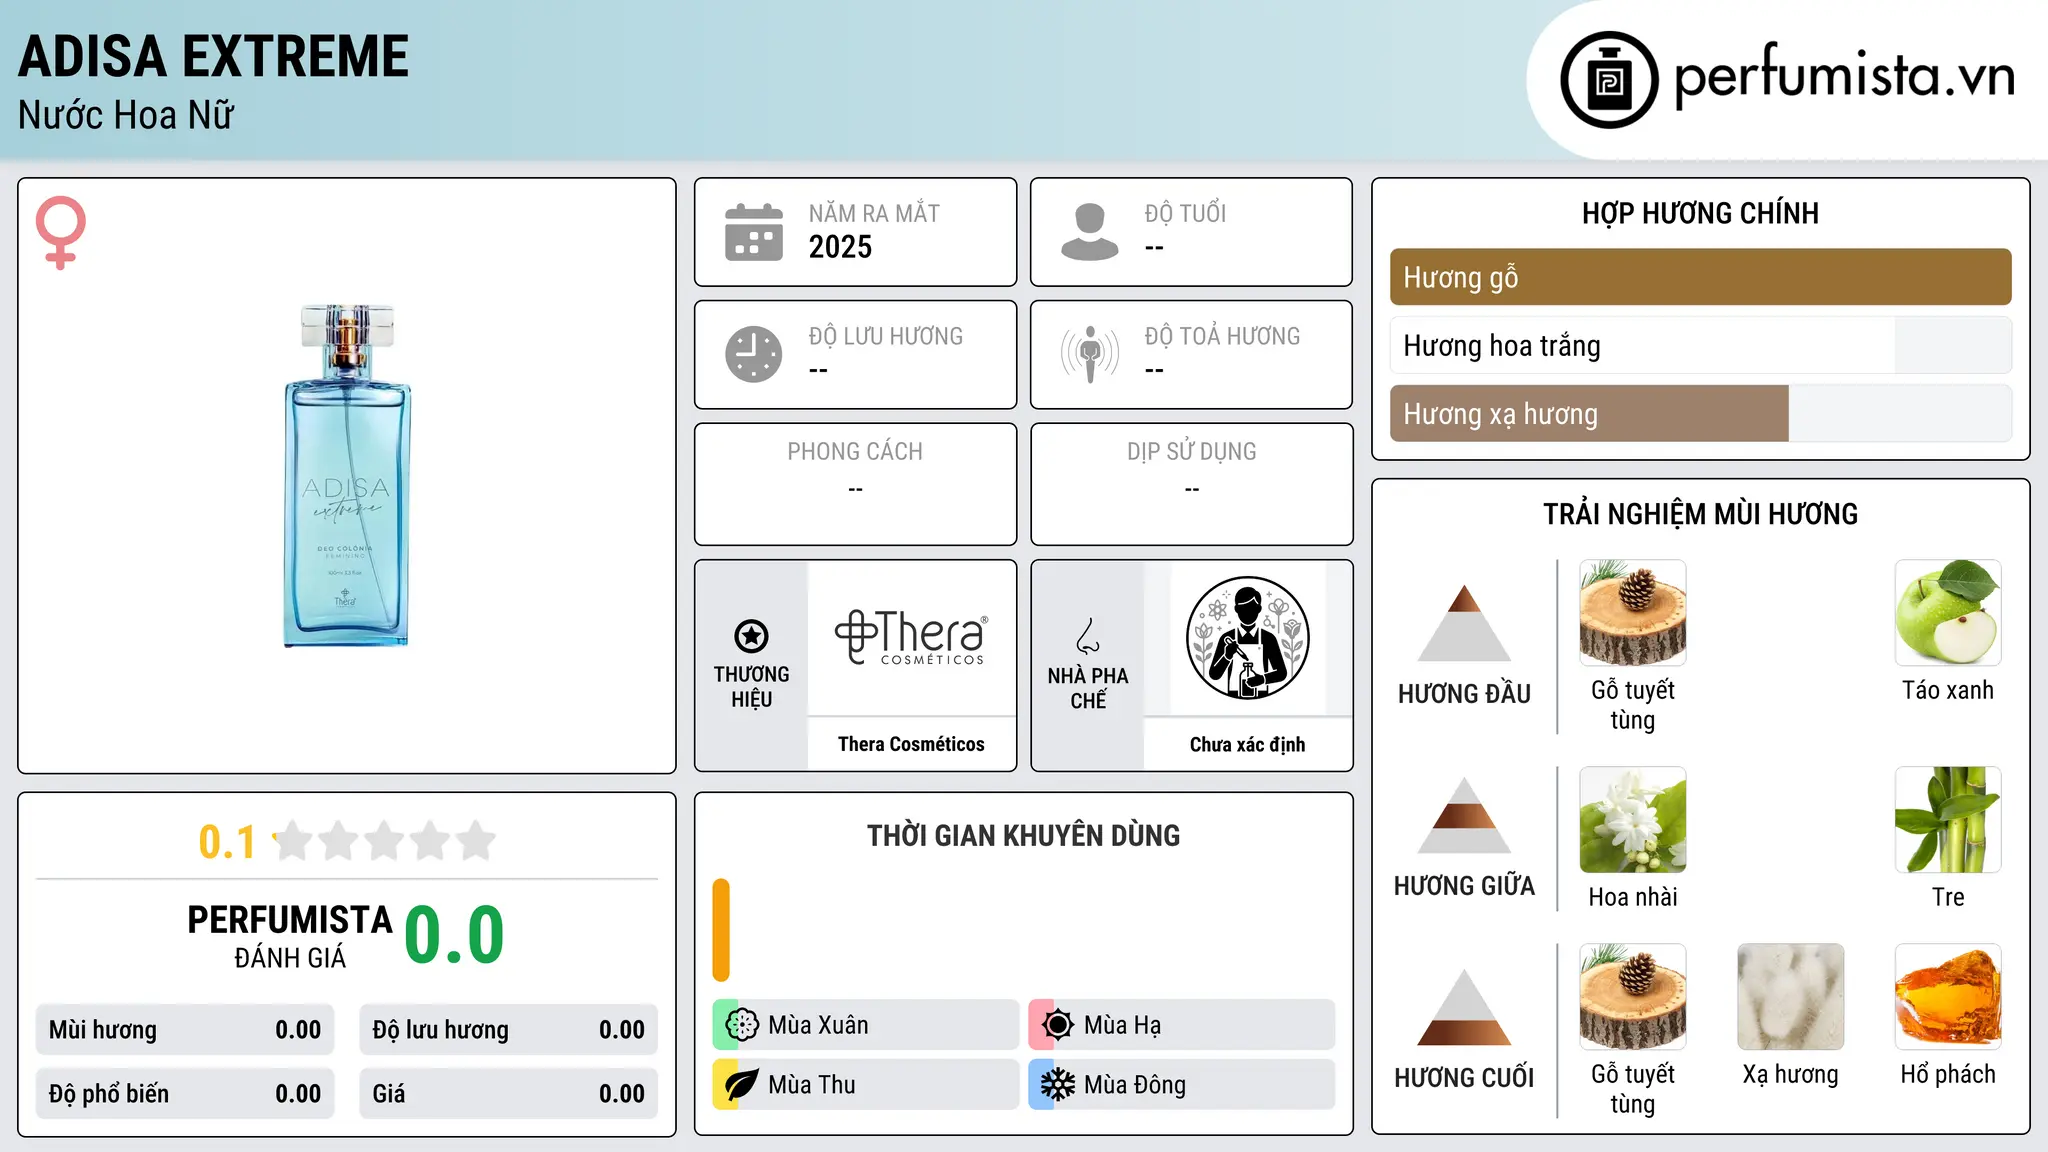
Task: Click the clock icon beside Độ lưu hương
Action: [x=754, y=354]
